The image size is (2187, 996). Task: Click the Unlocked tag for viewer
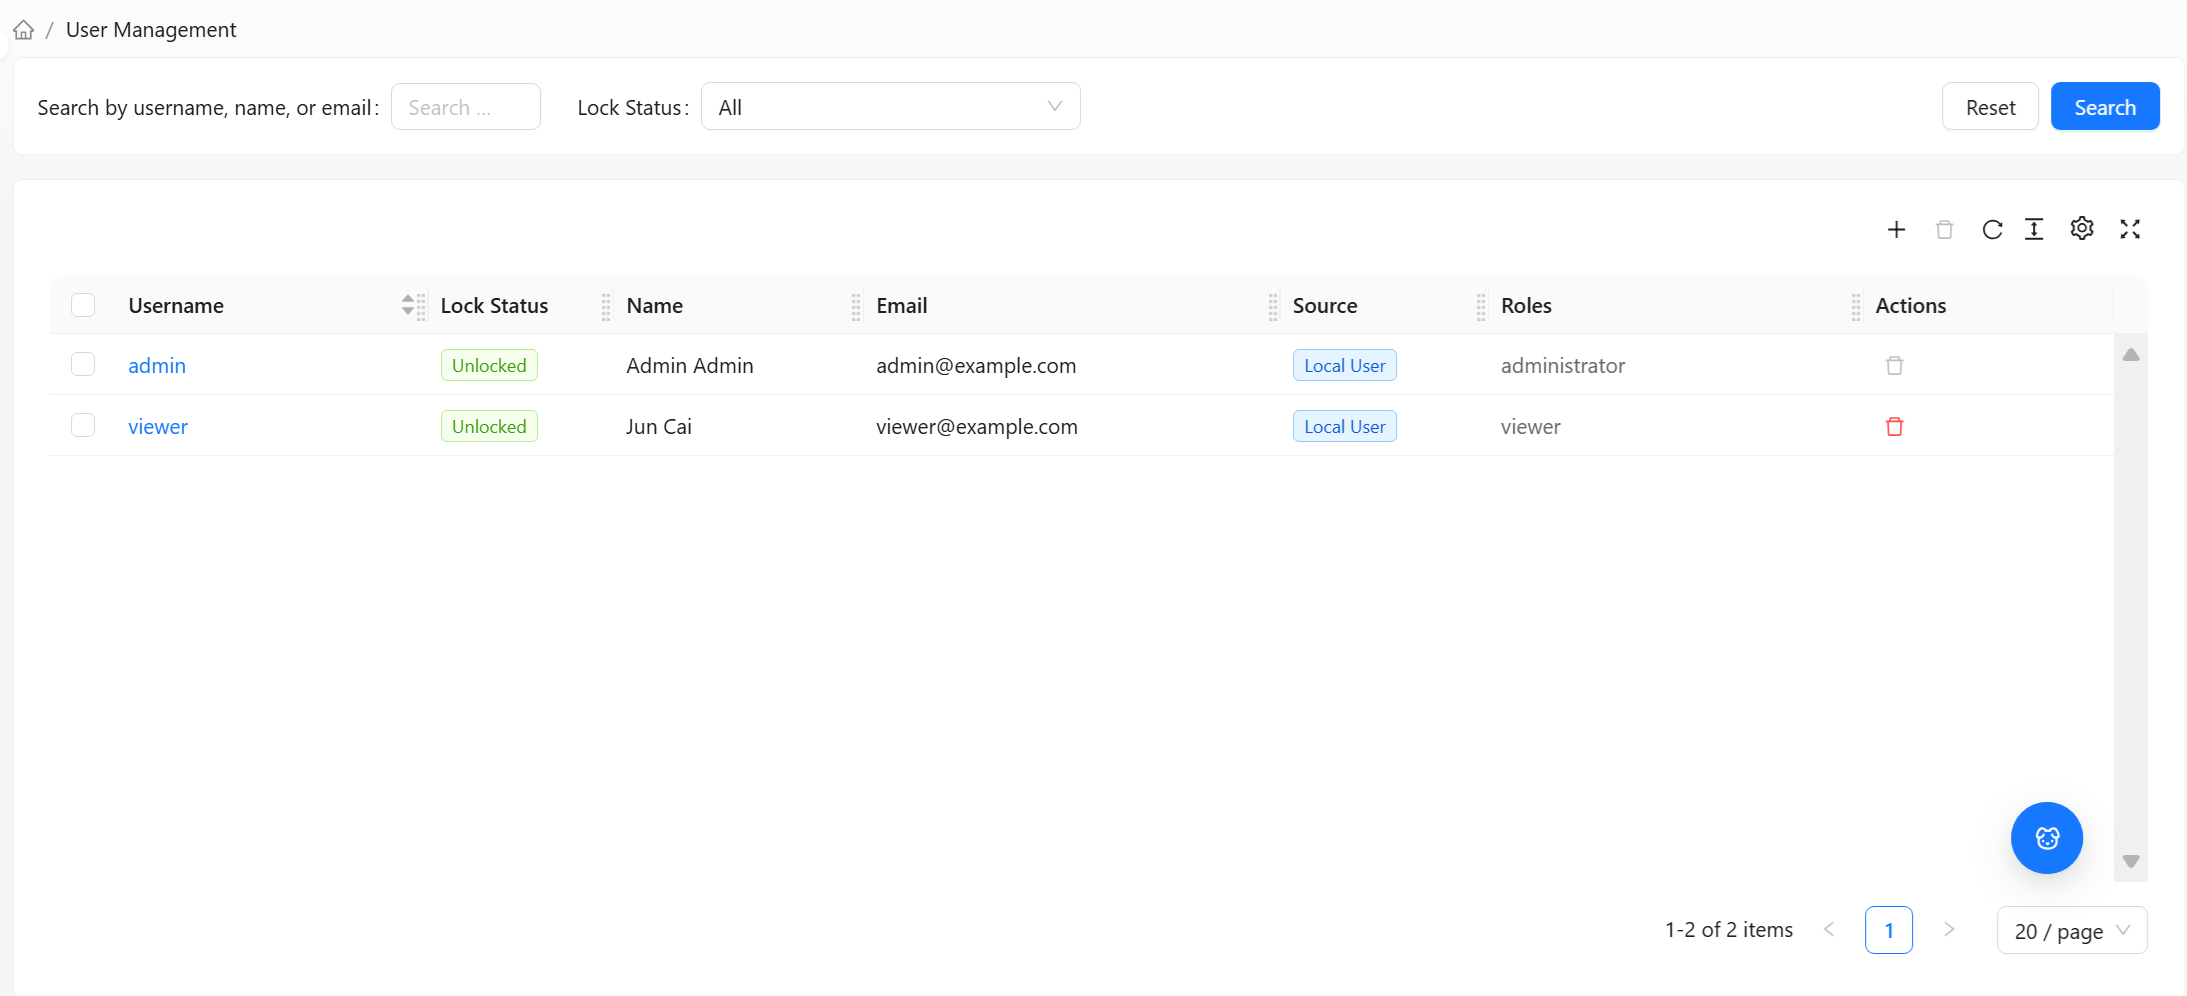click(x=489, y=426)
